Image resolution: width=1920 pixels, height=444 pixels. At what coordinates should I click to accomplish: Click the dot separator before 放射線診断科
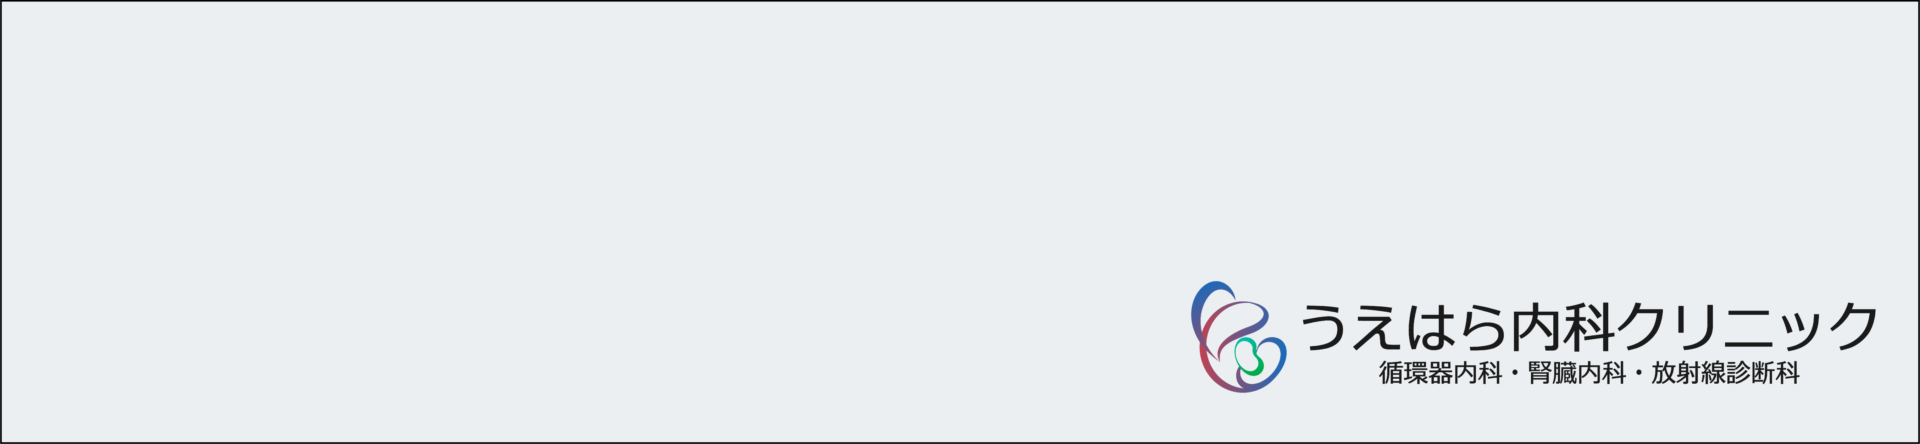tap(1639, 374)
